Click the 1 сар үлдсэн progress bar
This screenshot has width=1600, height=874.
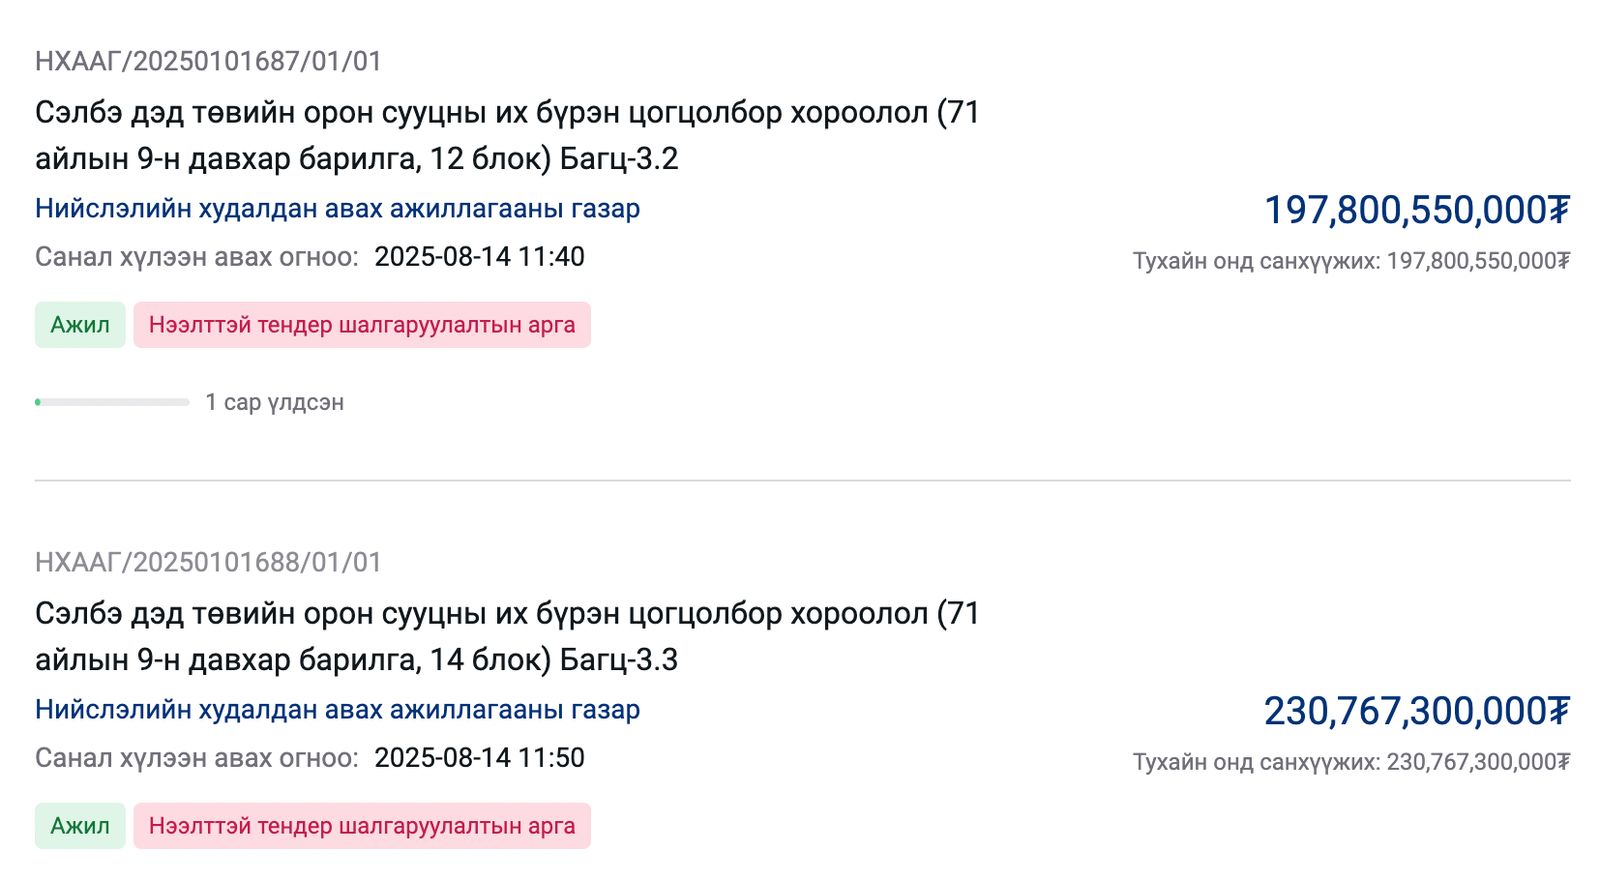[x=113, y=401]
